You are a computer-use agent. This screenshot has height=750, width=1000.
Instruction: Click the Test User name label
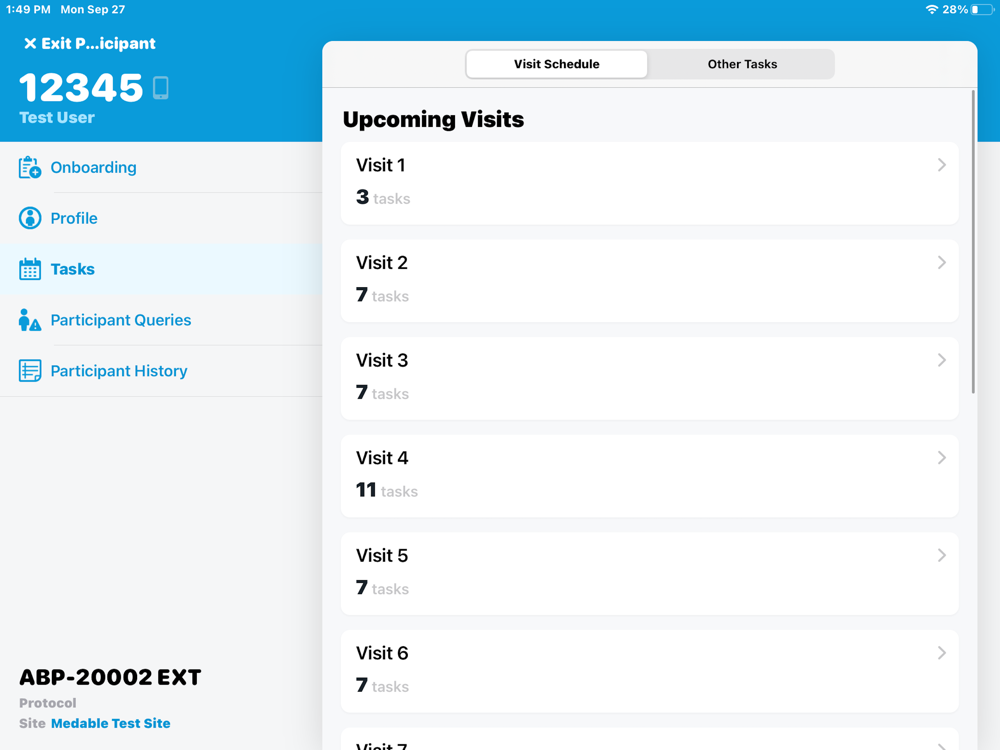57,118
